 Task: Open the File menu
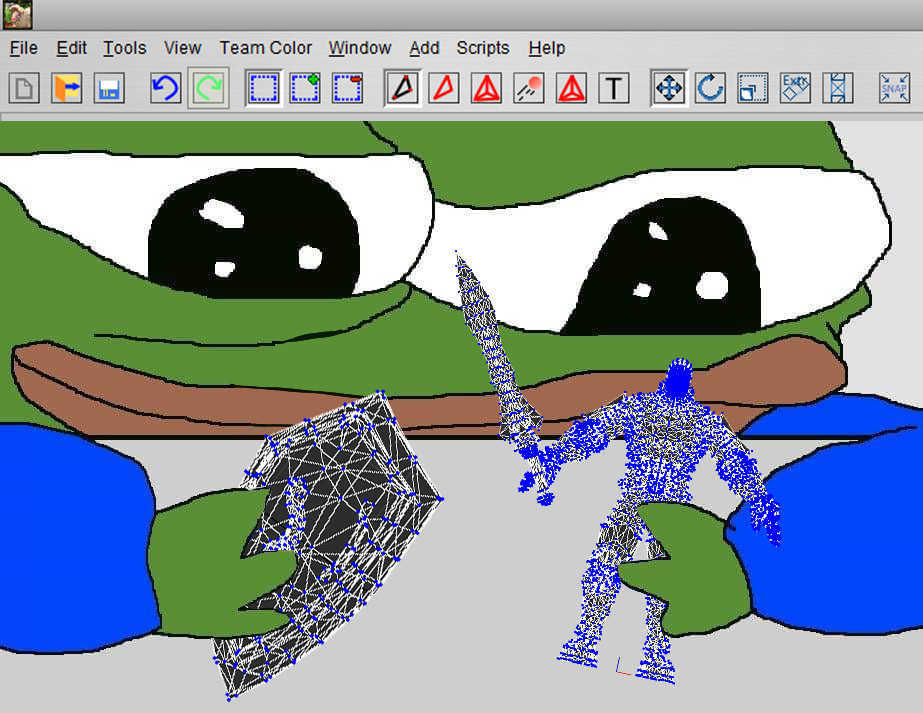click(x=24, y=48)
